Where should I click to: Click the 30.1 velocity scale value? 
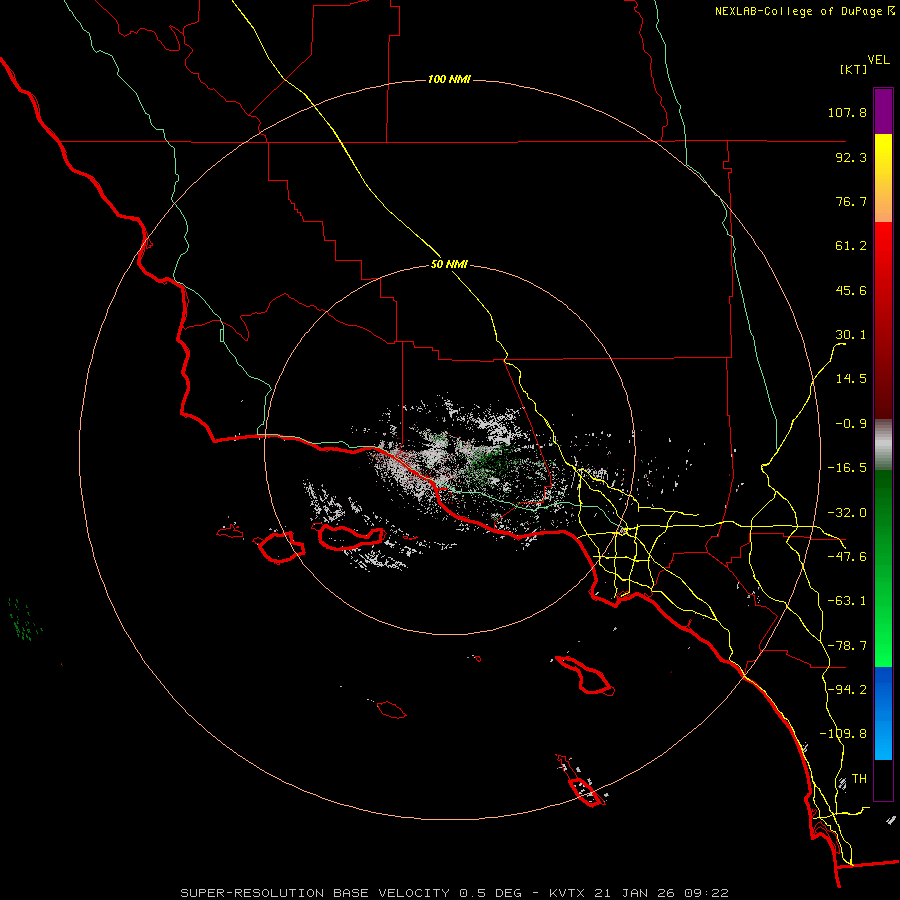[x=851, y=335]
